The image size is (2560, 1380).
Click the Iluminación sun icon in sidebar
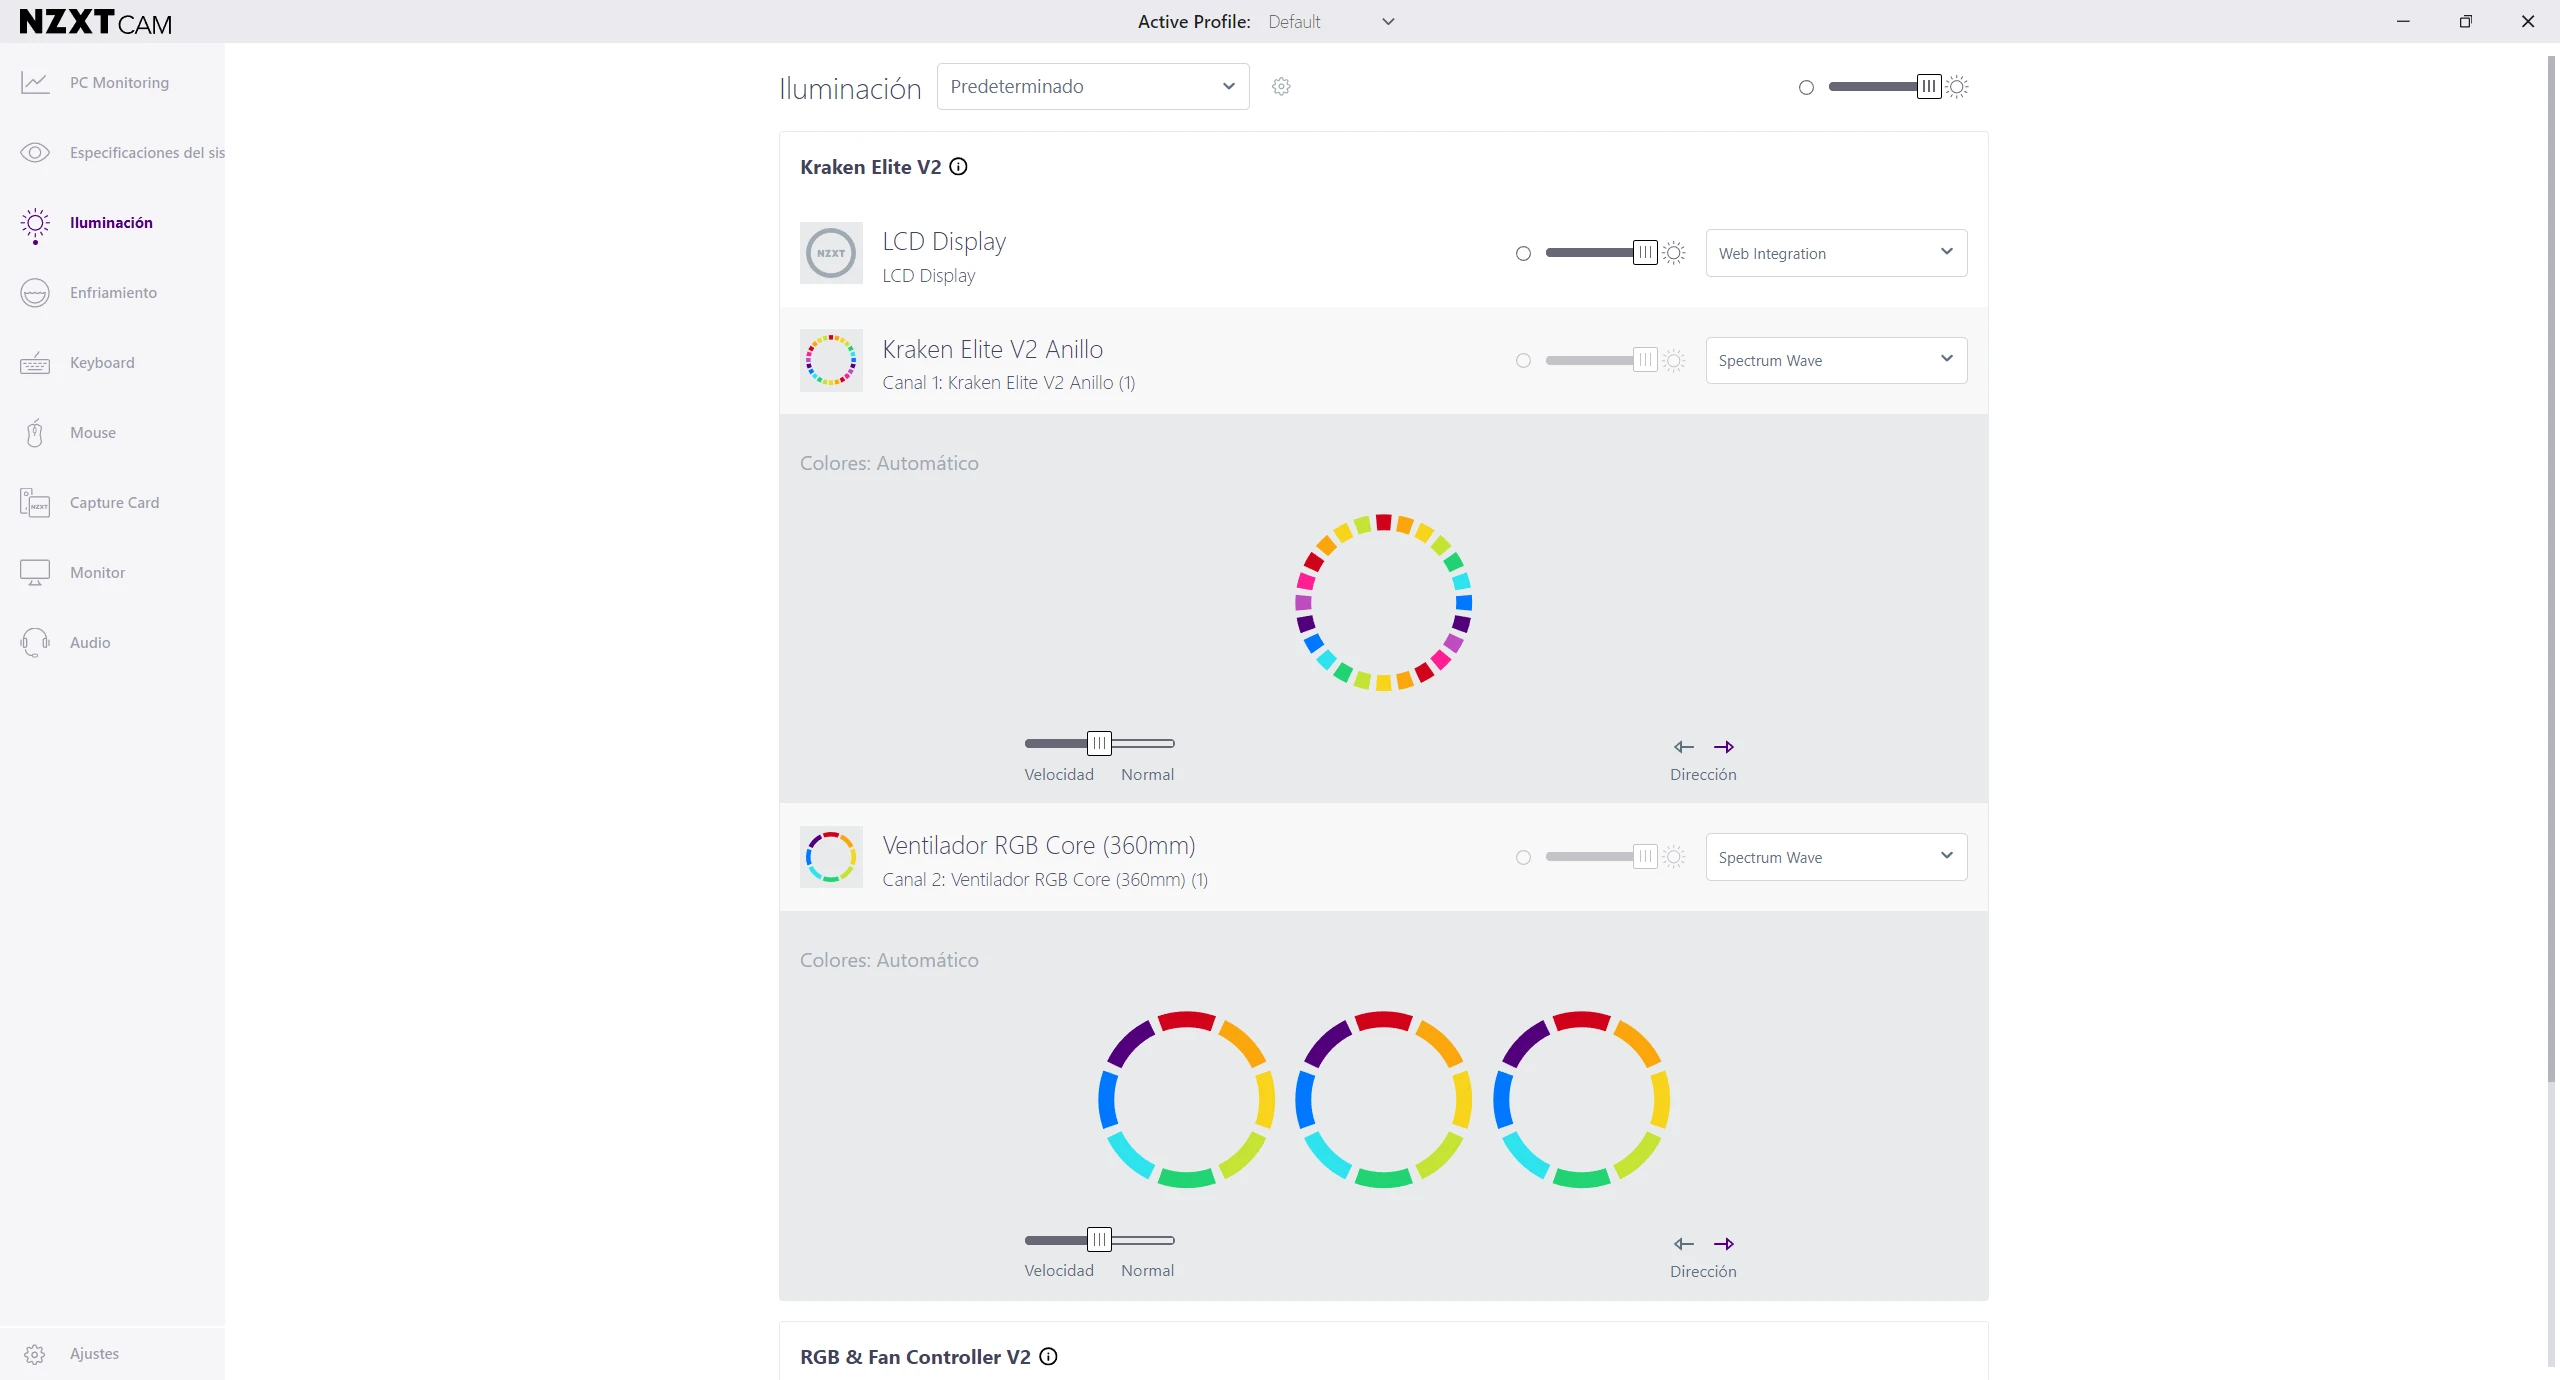point(35,225)
